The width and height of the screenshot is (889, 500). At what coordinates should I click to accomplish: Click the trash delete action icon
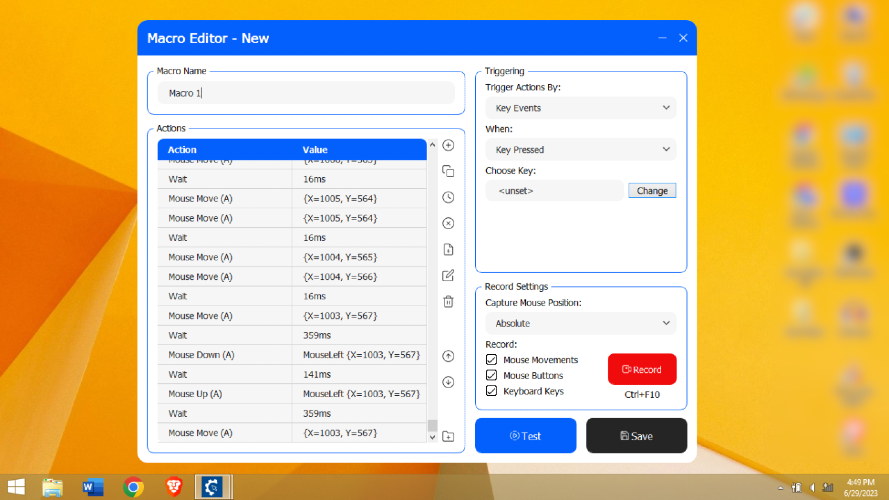point(448,302)
